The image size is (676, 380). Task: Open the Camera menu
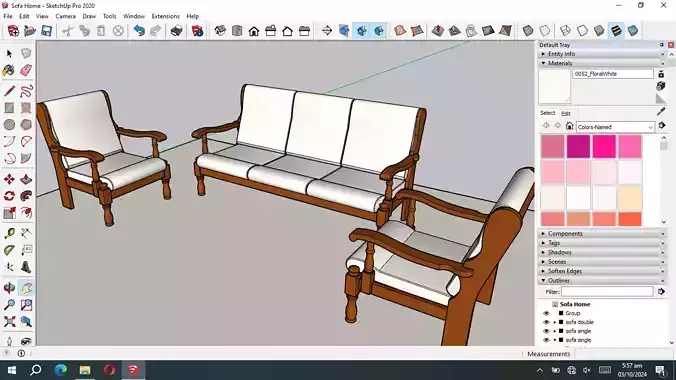point(66,16)
